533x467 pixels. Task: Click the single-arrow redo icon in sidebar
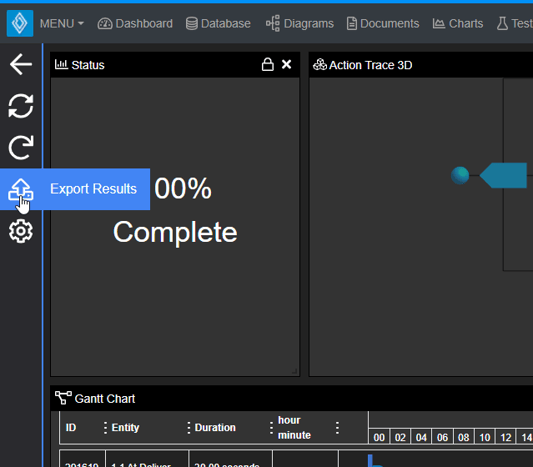21,148
